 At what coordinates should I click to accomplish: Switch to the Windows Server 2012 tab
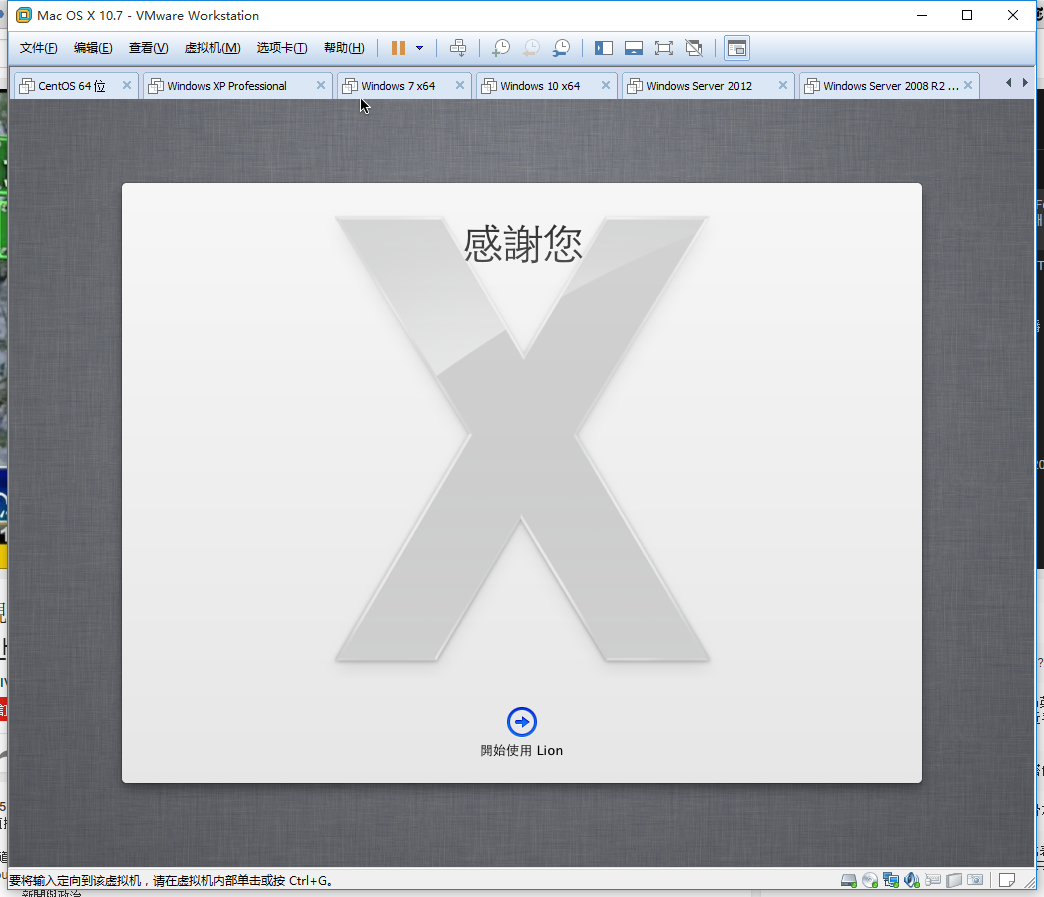[699, 86]
